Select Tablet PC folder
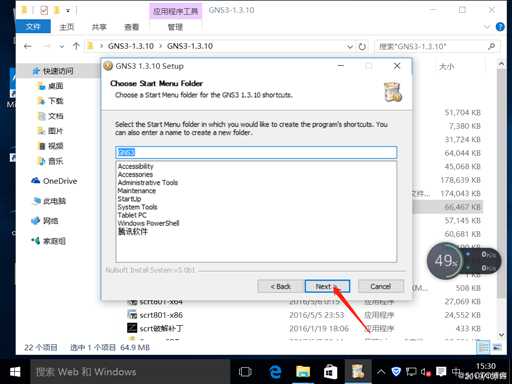 click(132, 215)
